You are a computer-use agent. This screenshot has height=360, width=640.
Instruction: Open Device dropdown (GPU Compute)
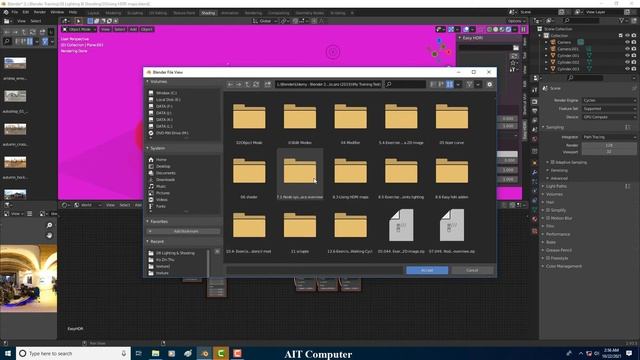[609, 117]
